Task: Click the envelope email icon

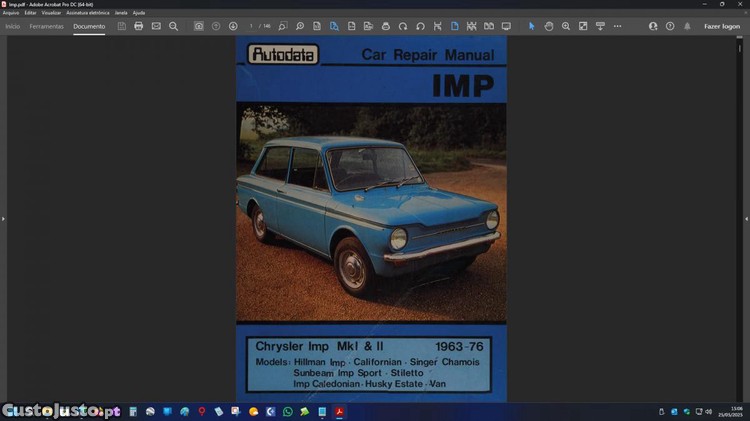Action: click(x=156, y=26)
